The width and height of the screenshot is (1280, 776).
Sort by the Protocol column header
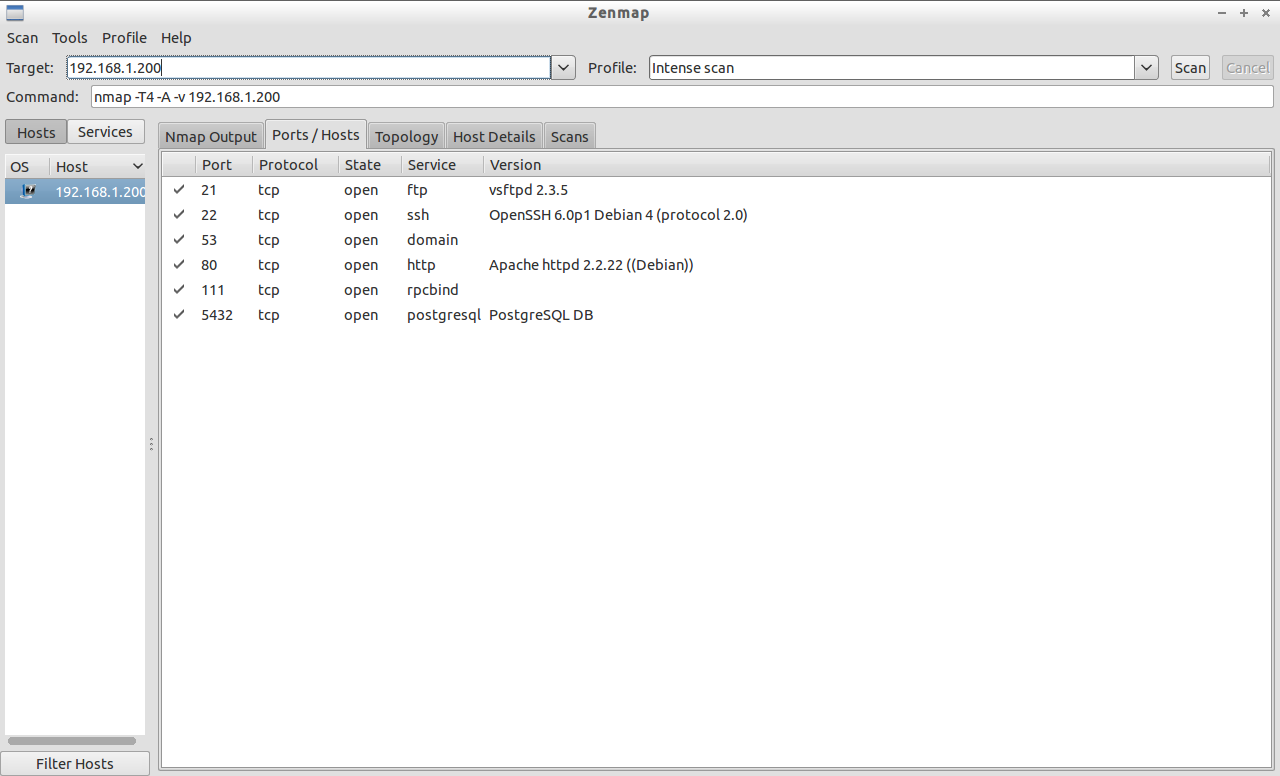295,165
